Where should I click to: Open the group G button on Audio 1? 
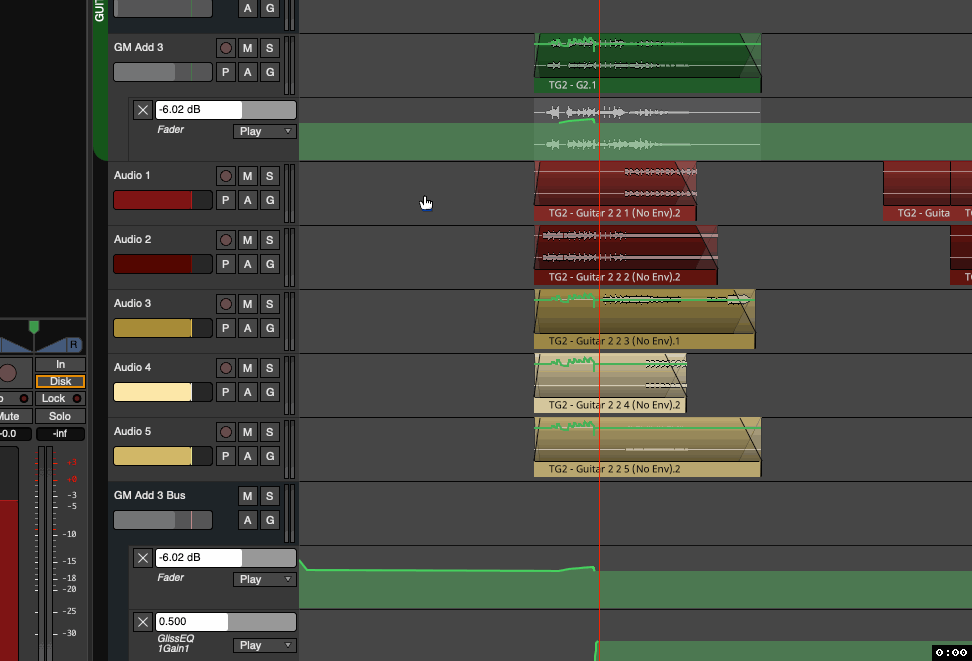[x=269, y=200]
